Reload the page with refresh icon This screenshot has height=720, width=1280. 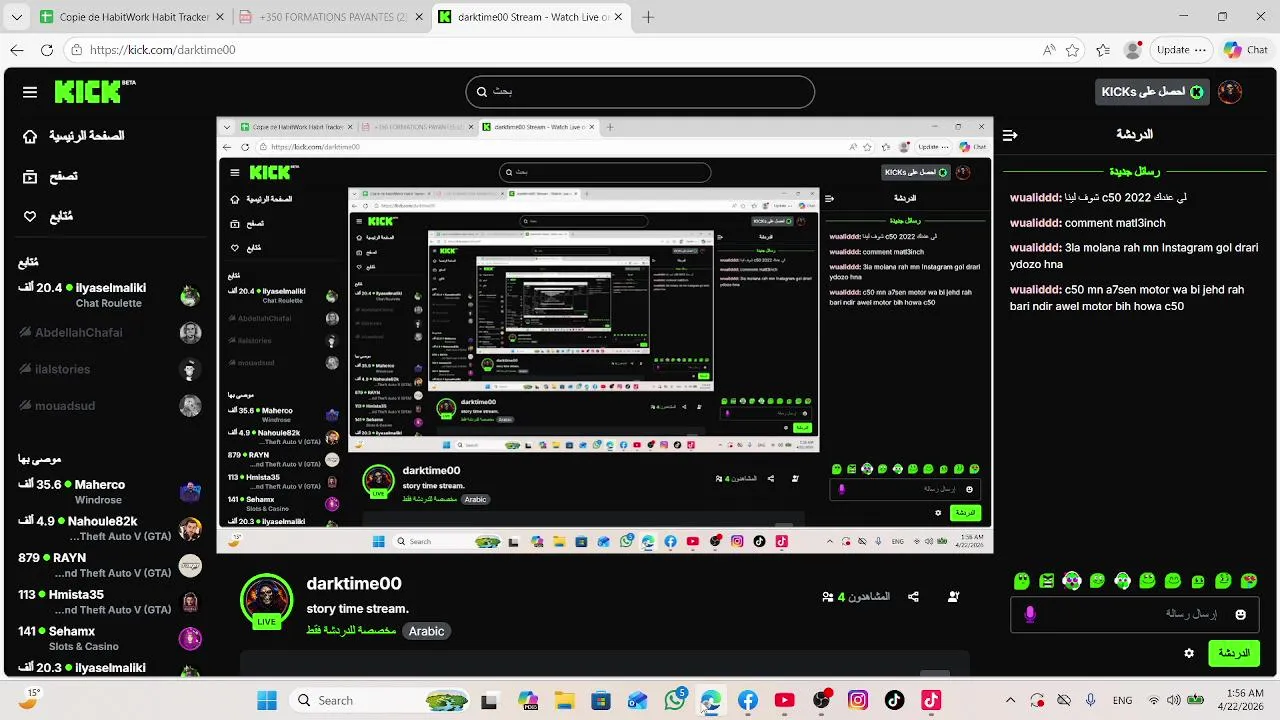[x=47, y=50]
